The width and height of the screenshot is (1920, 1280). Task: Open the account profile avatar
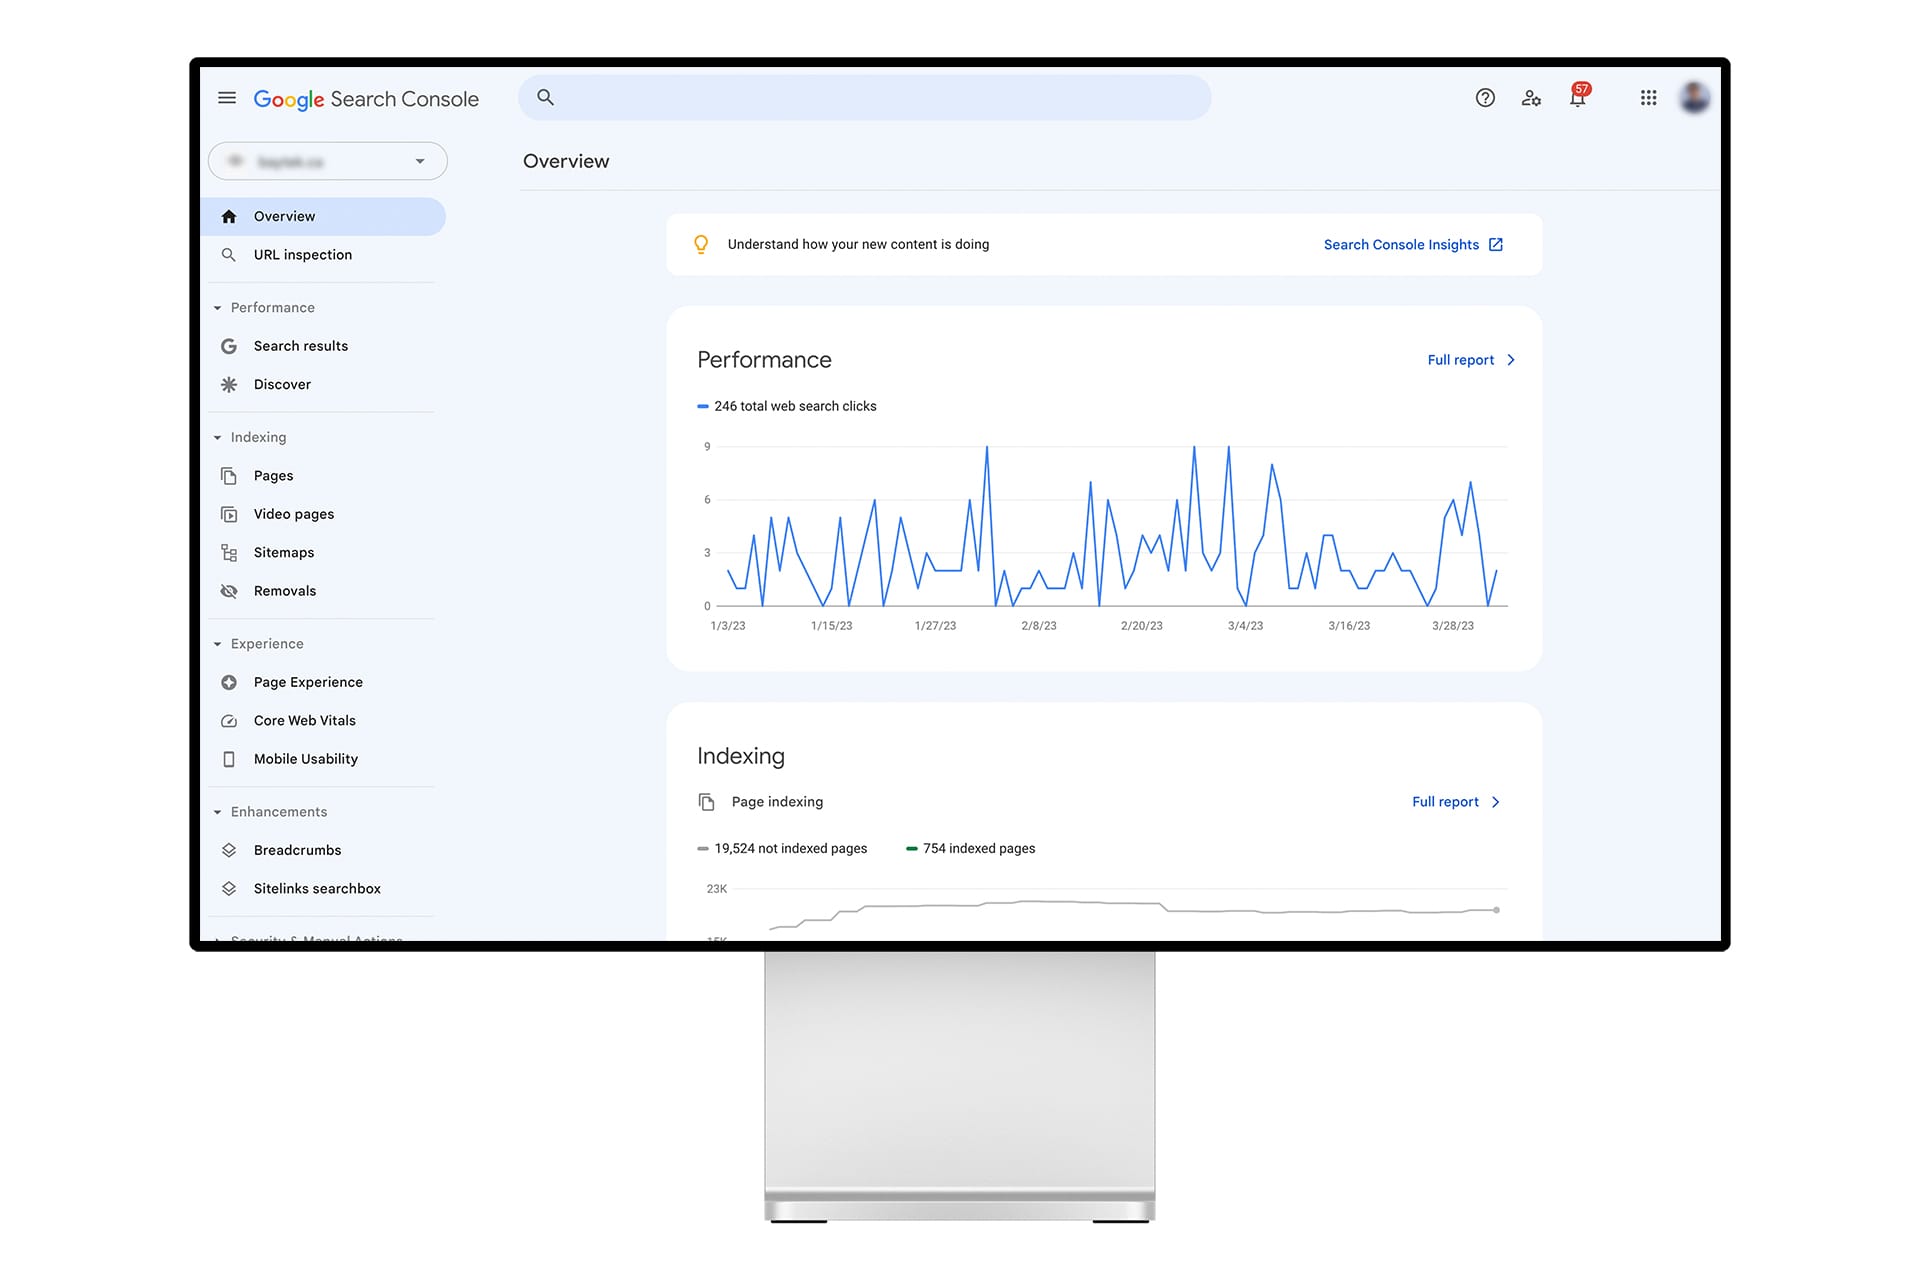[1694, 98]
